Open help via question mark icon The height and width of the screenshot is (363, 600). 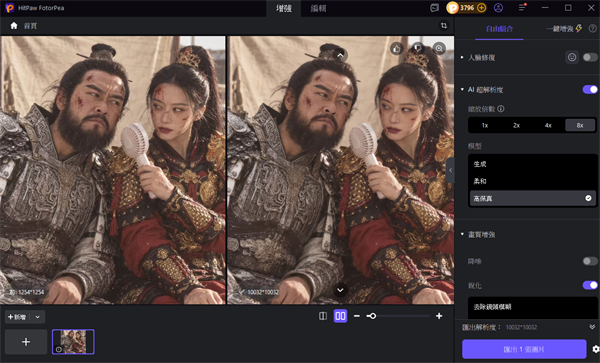[592, 28]
